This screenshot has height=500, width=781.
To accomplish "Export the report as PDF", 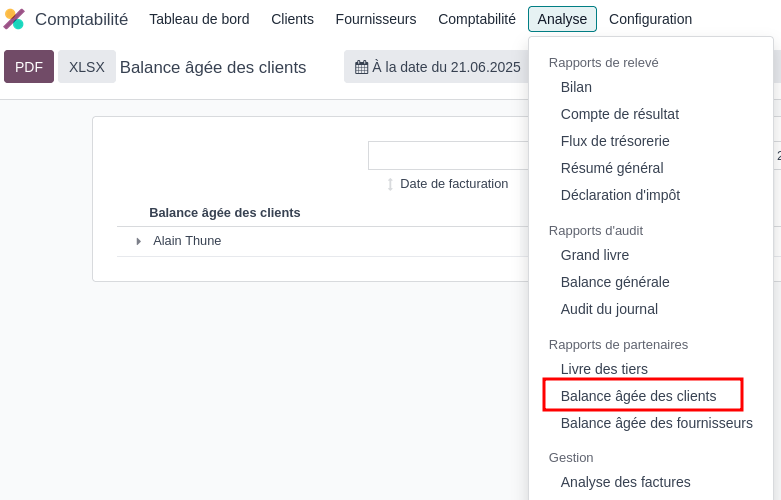I will (x=29, y=67).
